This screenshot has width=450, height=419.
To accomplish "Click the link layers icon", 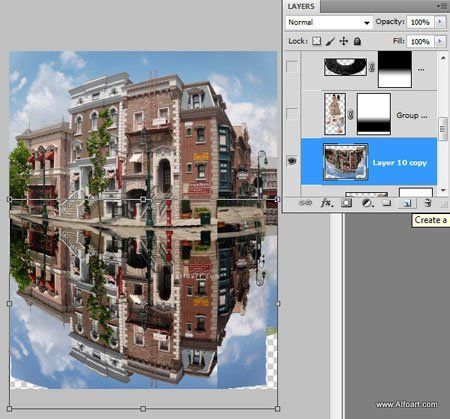I will tap(305, 202).
